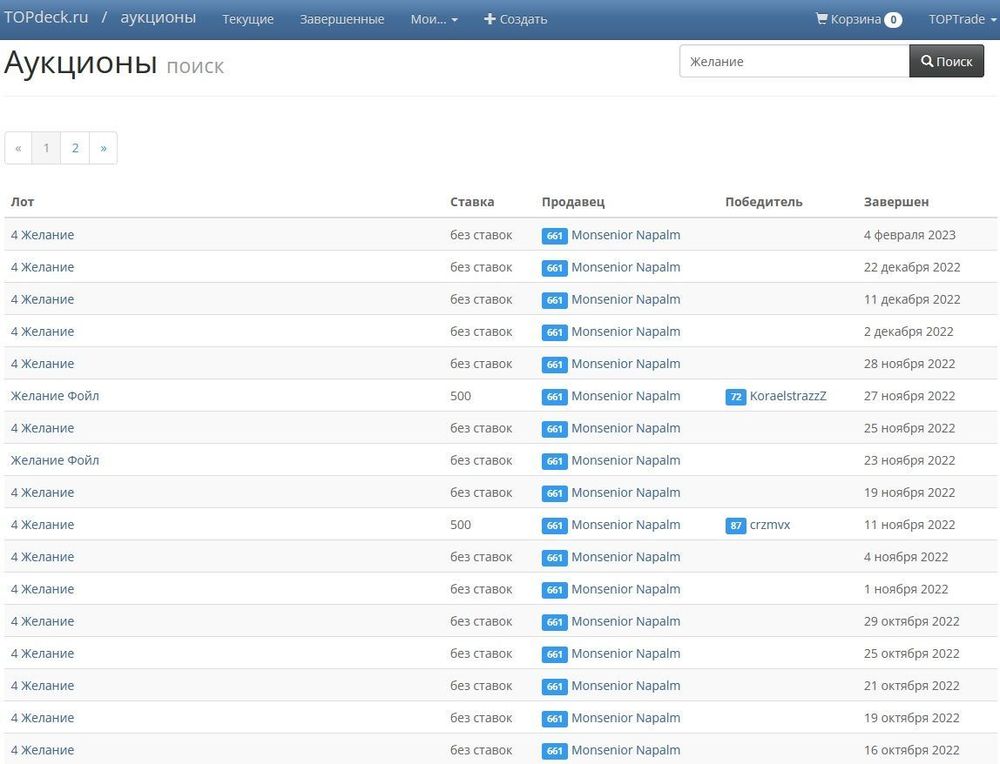
Task: Open page 2 of results
Action: [x=75, y=148]
